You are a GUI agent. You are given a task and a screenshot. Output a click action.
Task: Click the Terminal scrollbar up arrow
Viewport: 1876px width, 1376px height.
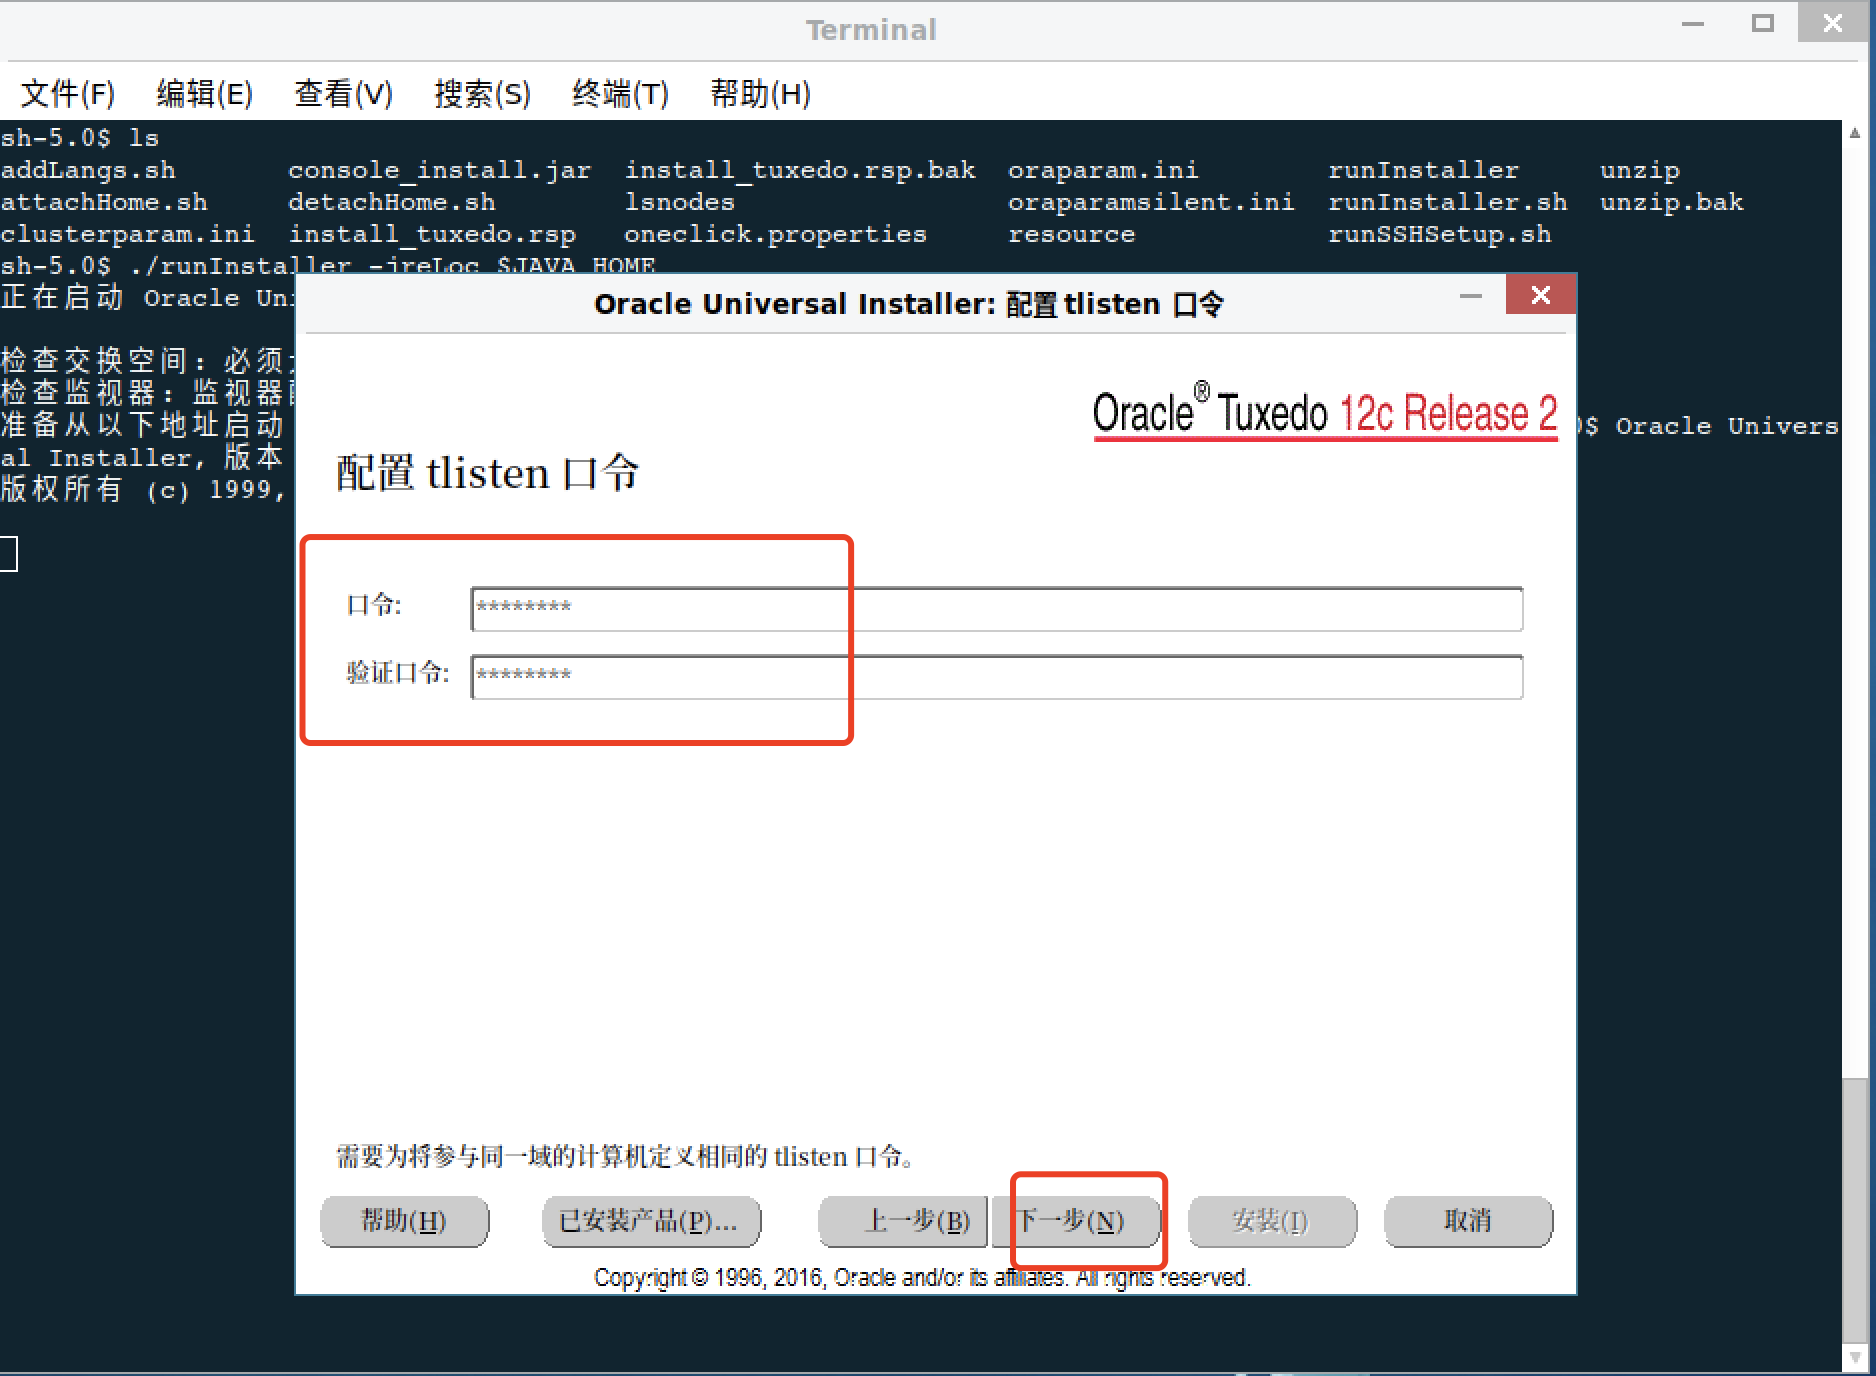point(1855,133)
